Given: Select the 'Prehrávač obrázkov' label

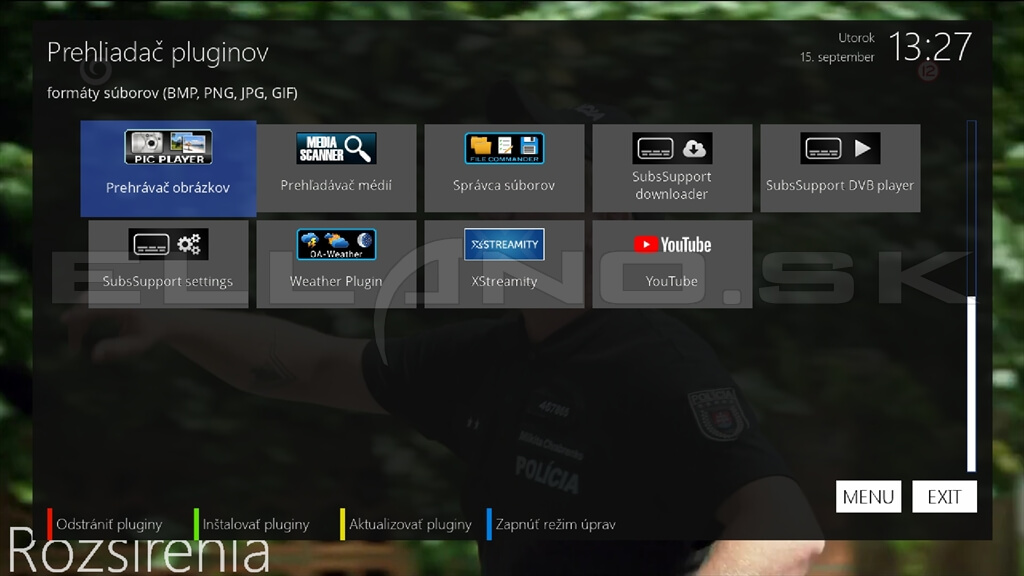Looking at the screenshot, I should pyautogui.click(x=168, y=188).
